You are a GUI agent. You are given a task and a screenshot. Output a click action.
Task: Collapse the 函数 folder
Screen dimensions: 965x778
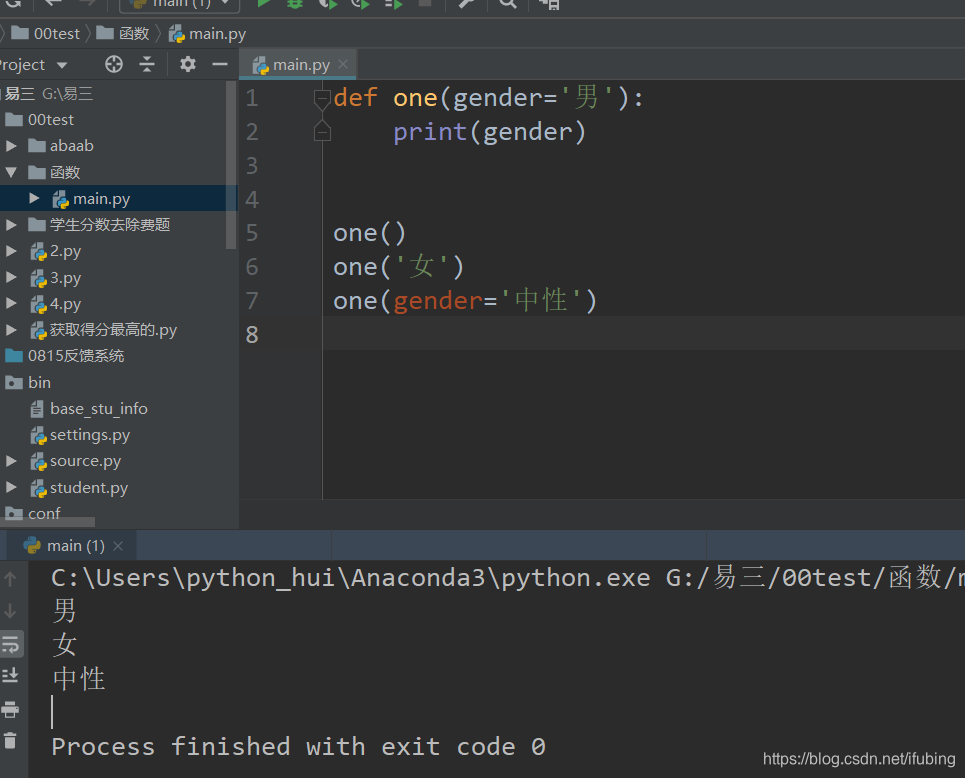pos(11,172)
